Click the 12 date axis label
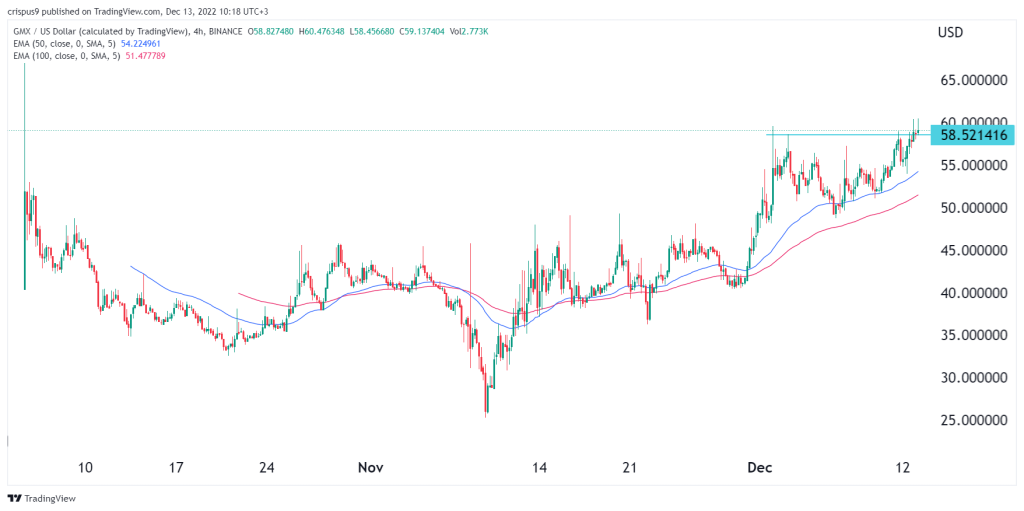 tap(902, 468)
